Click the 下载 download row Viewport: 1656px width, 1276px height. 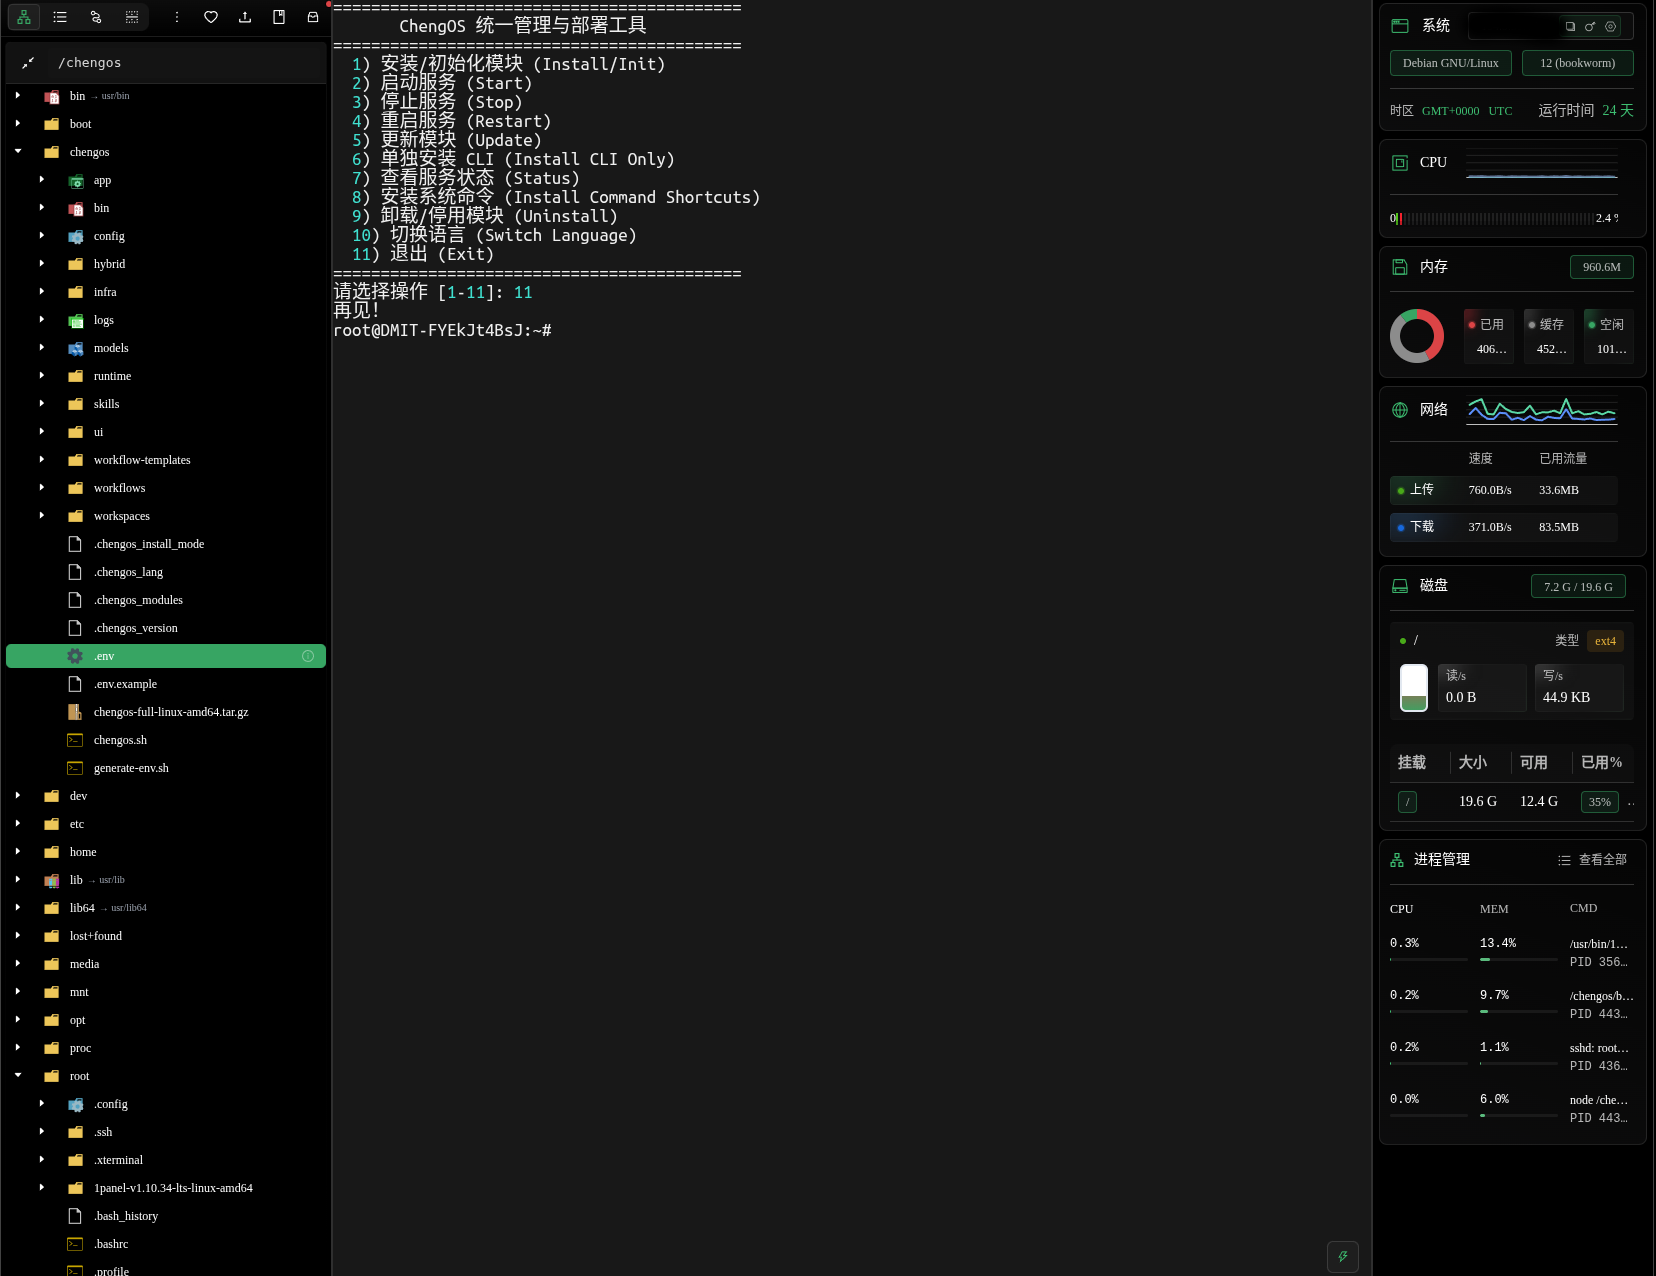tap(1504, 527)
